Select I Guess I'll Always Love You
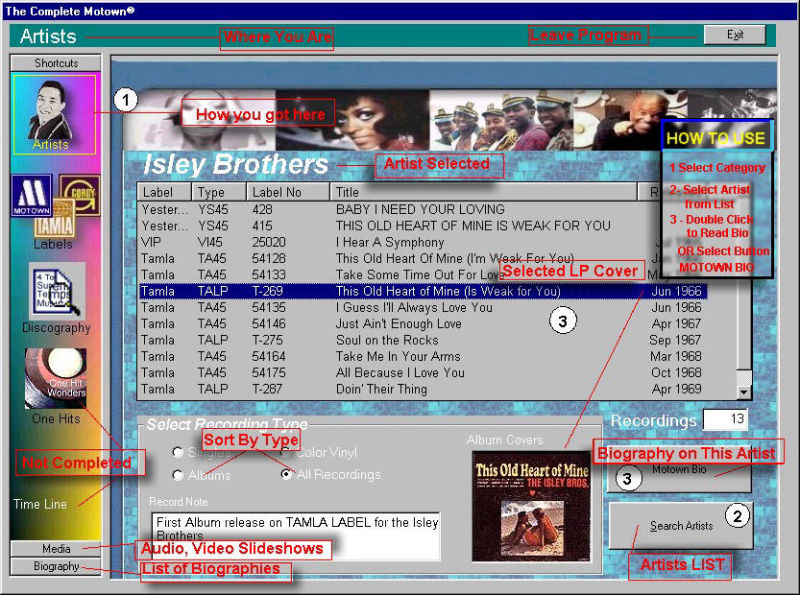 coord(423,308)
